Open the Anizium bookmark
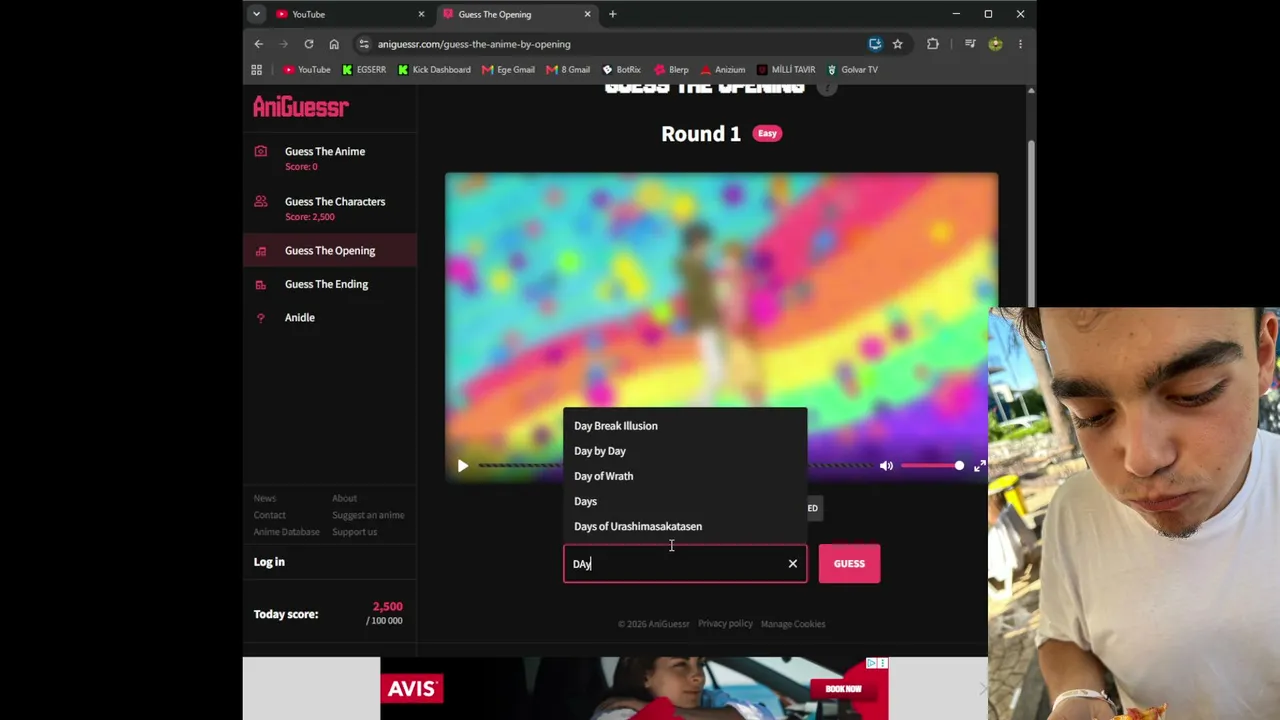The image size is (1280, 720). click(723, 70)
